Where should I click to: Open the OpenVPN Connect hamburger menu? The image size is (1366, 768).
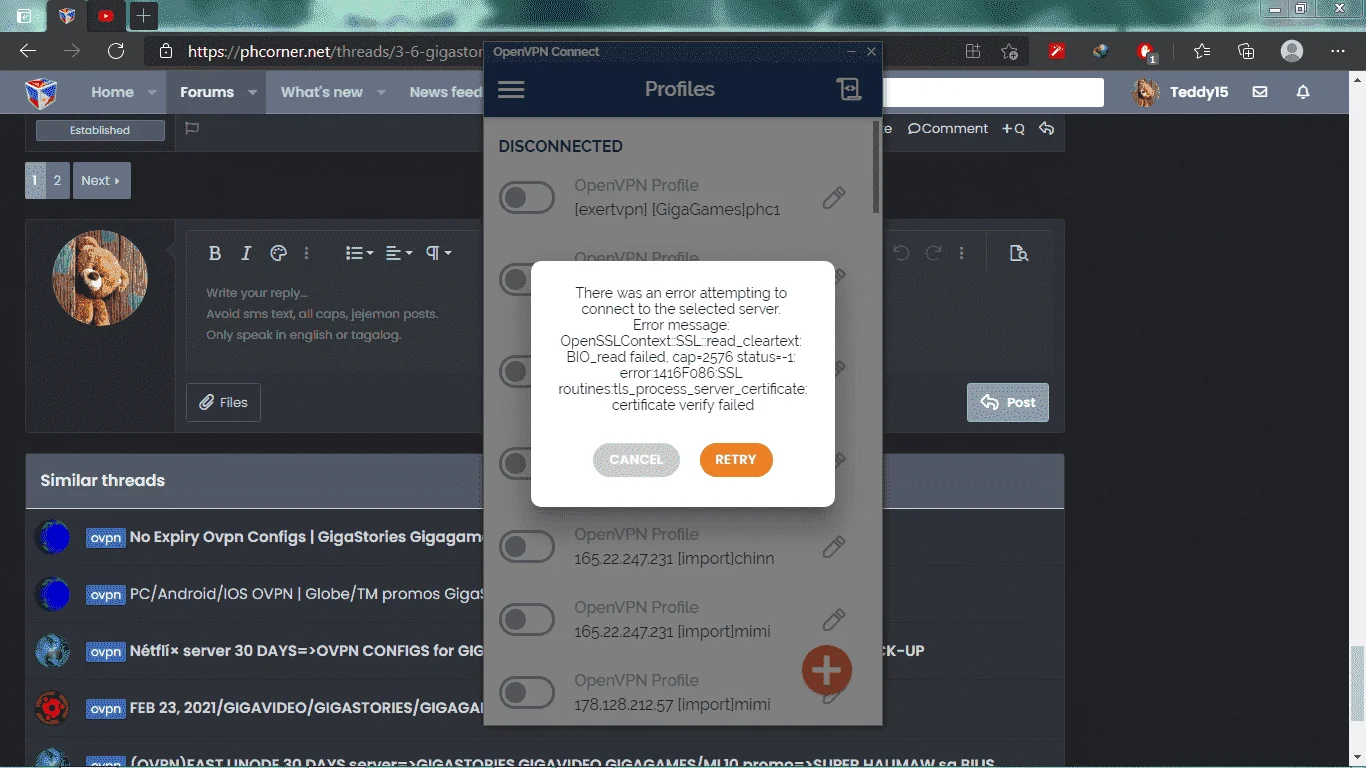[511, 90]
